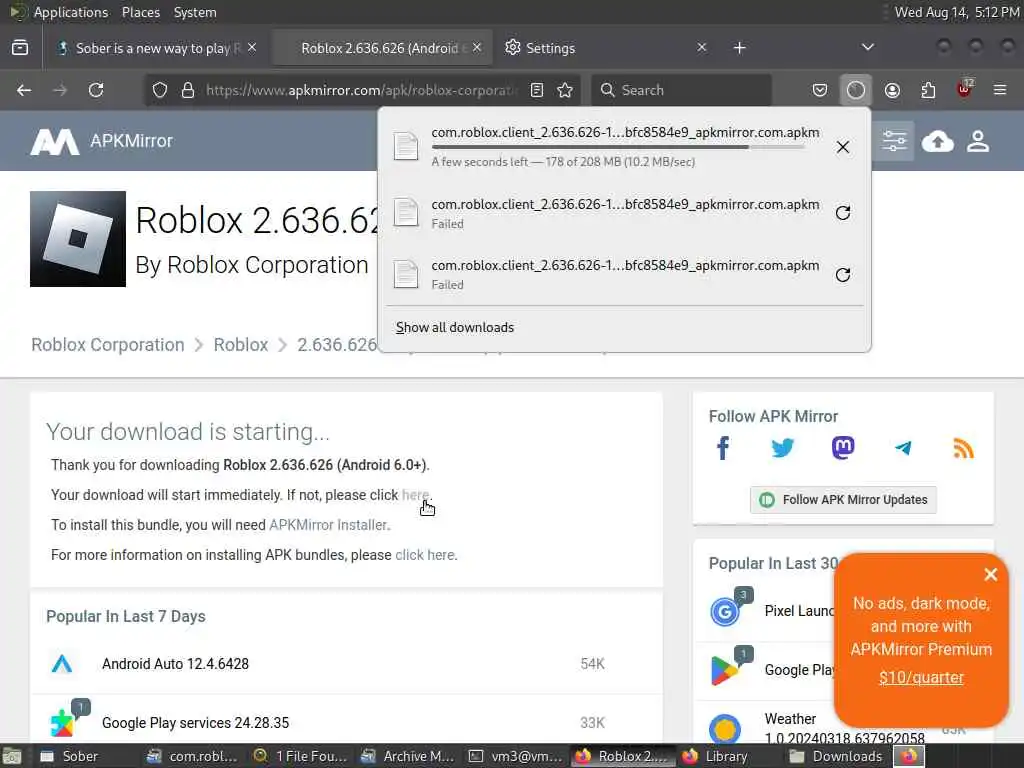Open the $10/quarter premium link
Screen dimensions: 1024x768
[921, 677]
